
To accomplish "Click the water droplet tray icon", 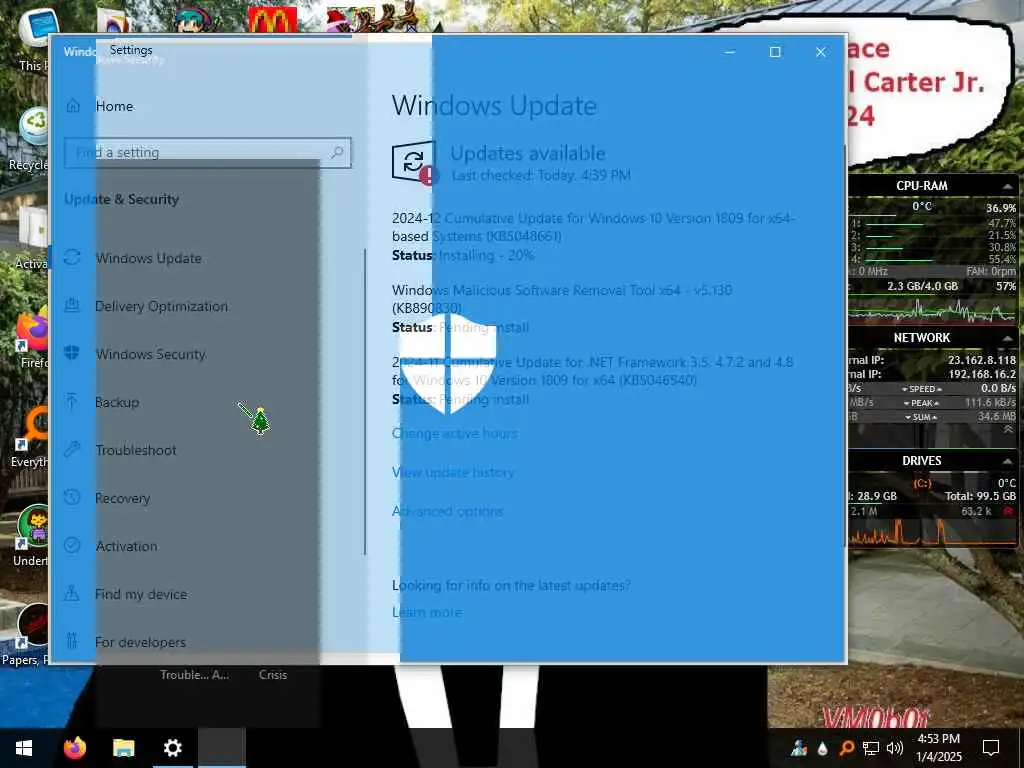I will [x=823, y=748].
